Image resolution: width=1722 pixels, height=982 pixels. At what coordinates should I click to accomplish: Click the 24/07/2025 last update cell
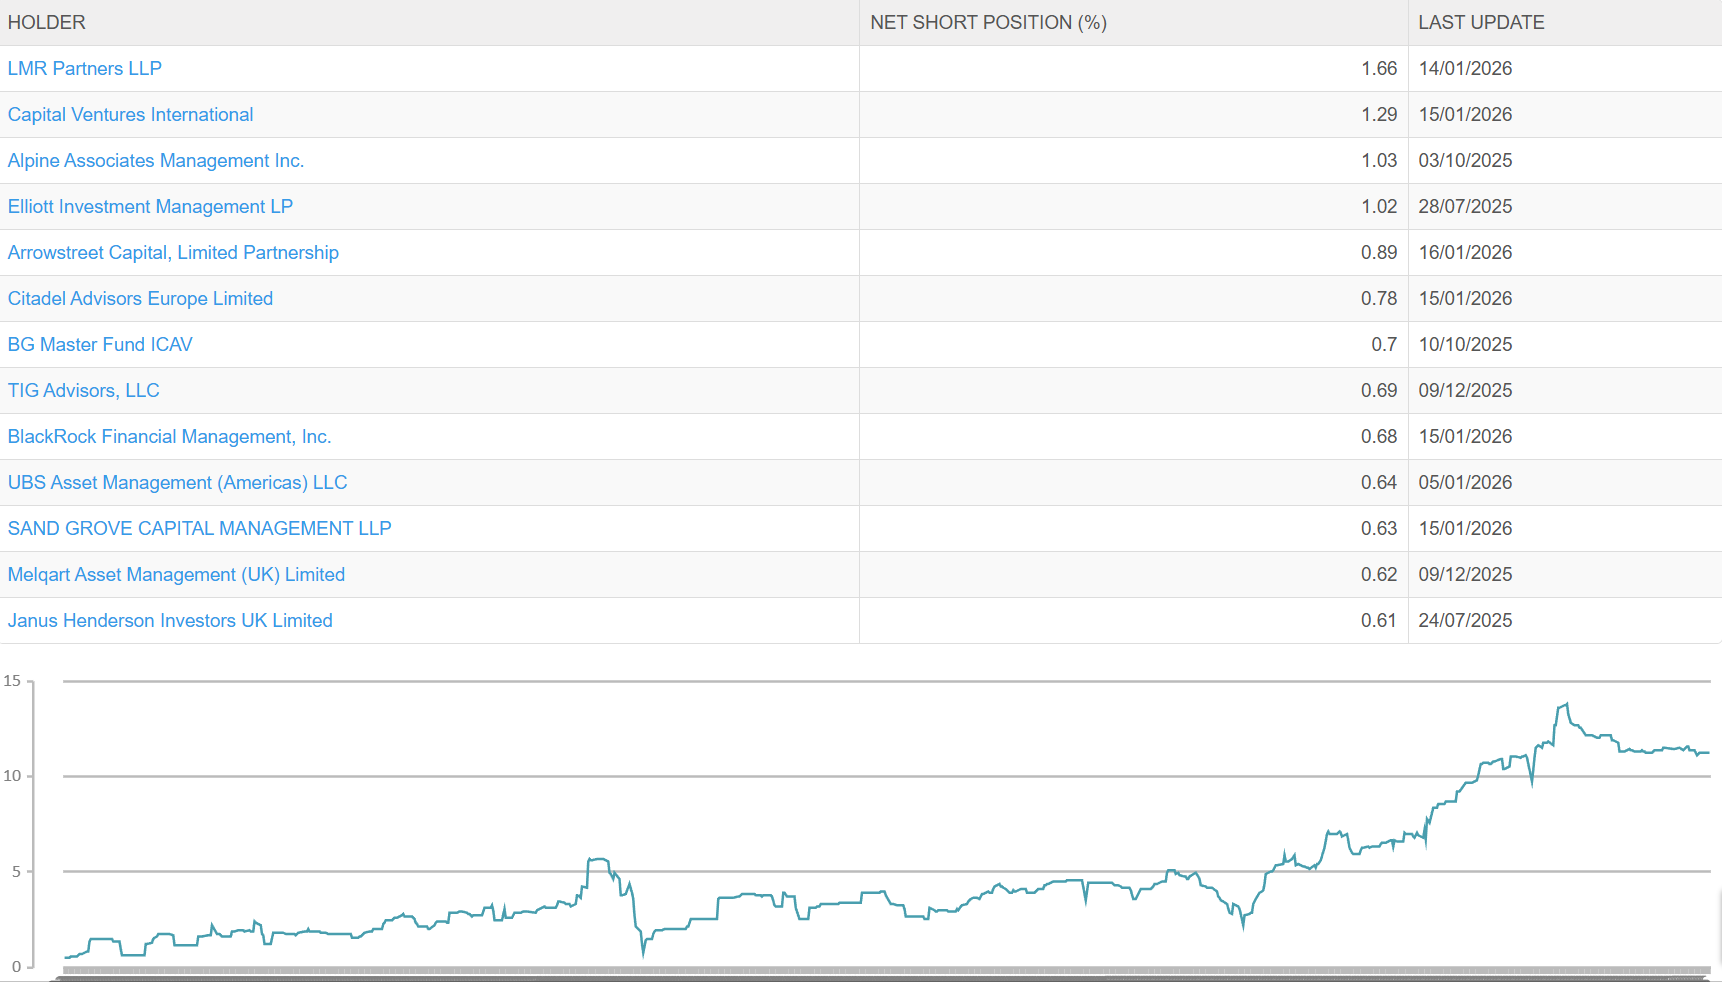(x=1466, y=620)
